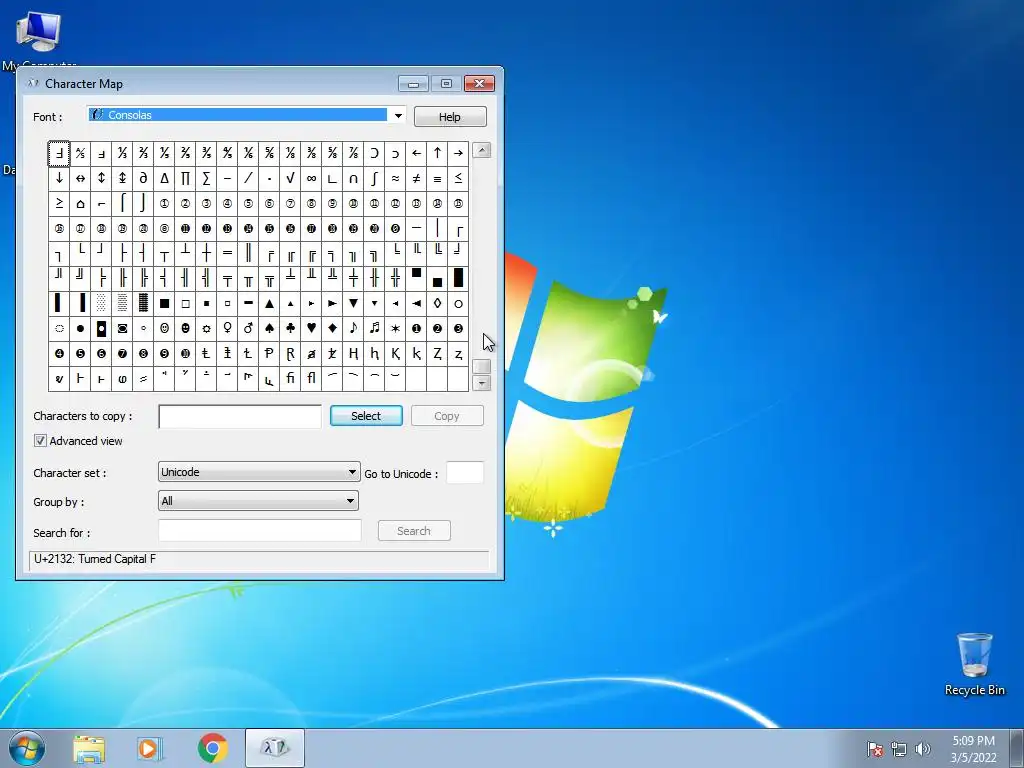Choose the white smiling face character

tap(165, 328)
